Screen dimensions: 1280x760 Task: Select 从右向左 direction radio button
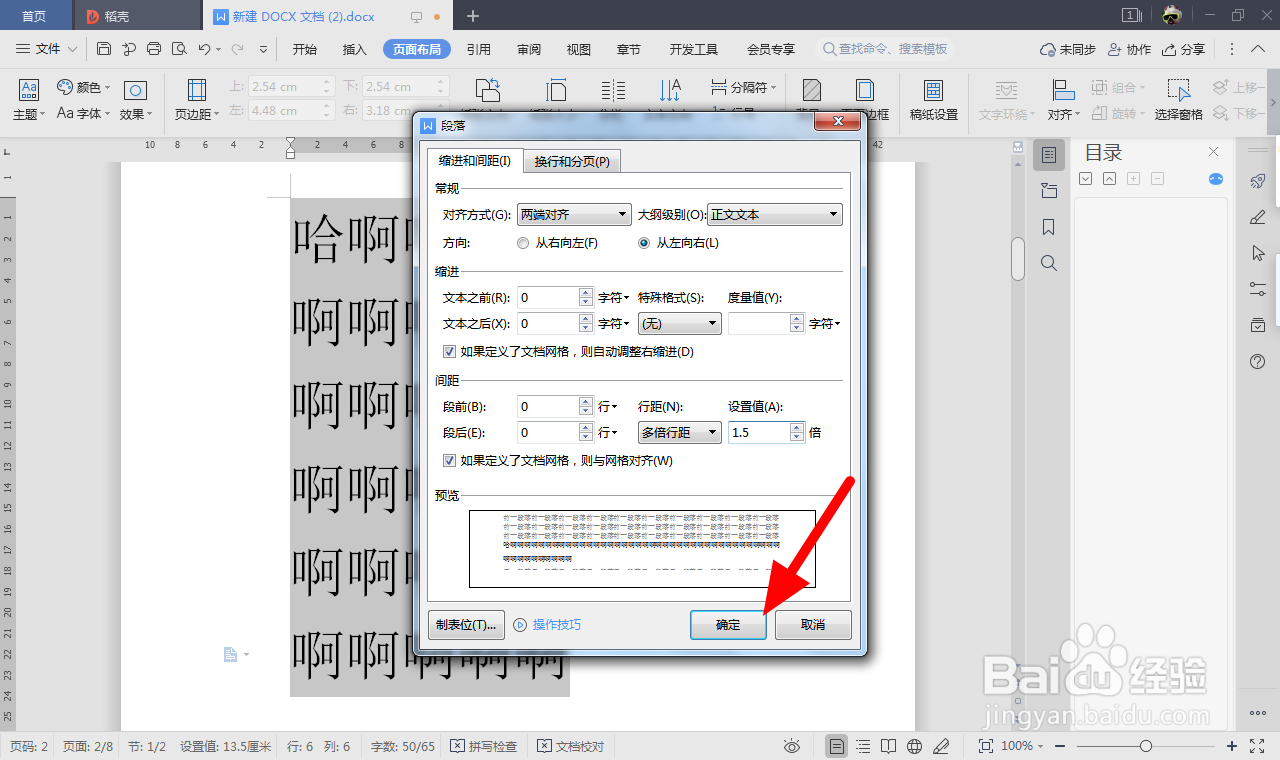(522, 242)
